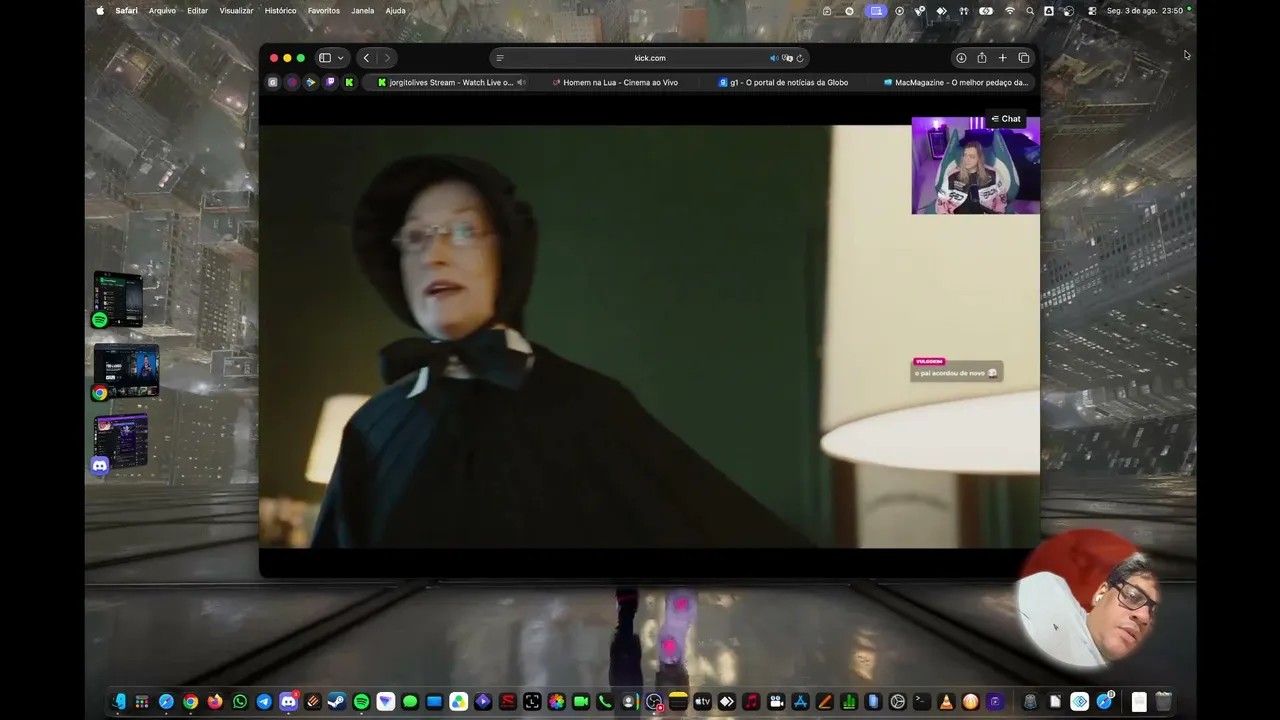Open the Histórico menu
The width and height of the screenshot is (1280, 720).
(x=280, y=11)
